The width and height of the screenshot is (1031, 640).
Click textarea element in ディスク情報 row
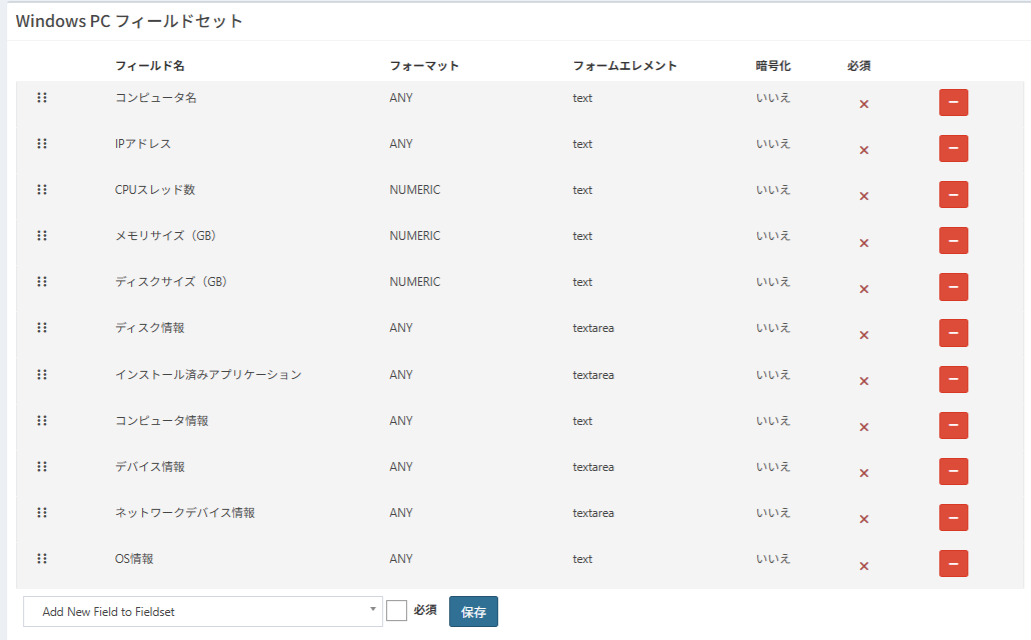pyautogui.click(x=593, y=328)
